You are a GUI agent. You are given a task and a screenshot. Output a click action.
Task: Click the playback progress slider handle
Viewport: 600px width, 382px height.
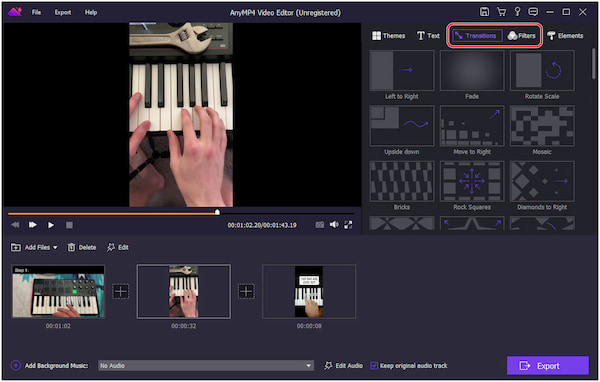tap(217, 212)
